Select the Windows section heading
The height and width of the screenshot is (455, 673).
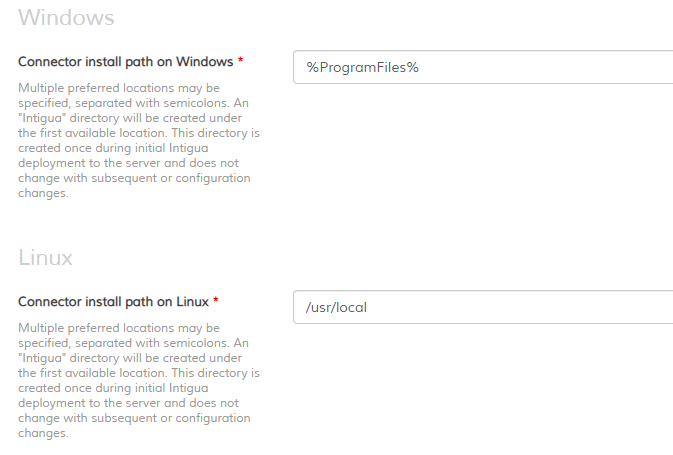point(66,18)
